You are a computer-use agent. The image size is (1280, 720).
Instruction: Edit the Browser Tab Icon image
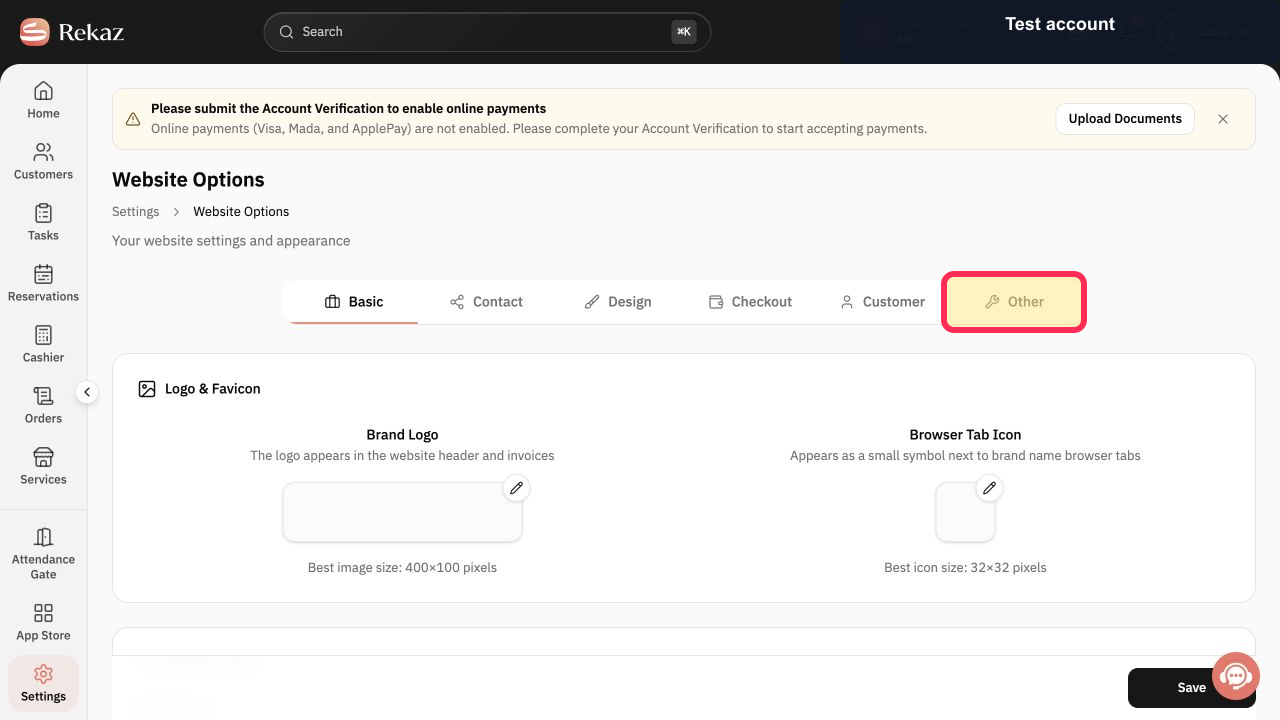coord(989,488)
